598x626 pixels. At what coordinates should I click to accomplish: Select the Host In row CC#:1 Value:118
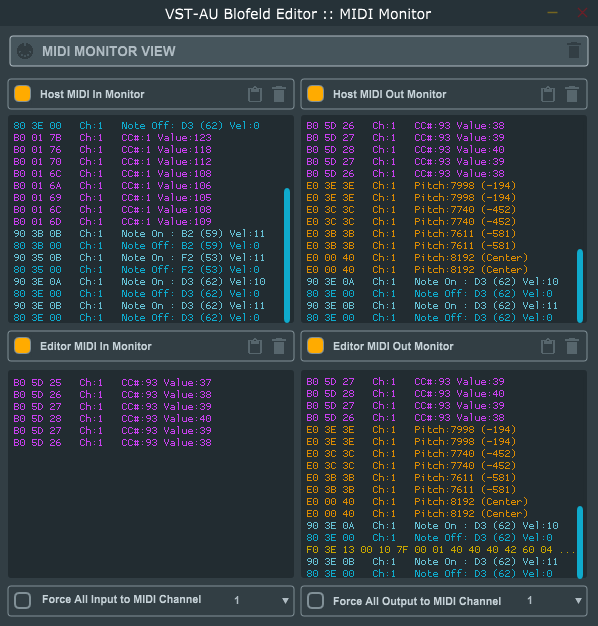tap(113, 150)
